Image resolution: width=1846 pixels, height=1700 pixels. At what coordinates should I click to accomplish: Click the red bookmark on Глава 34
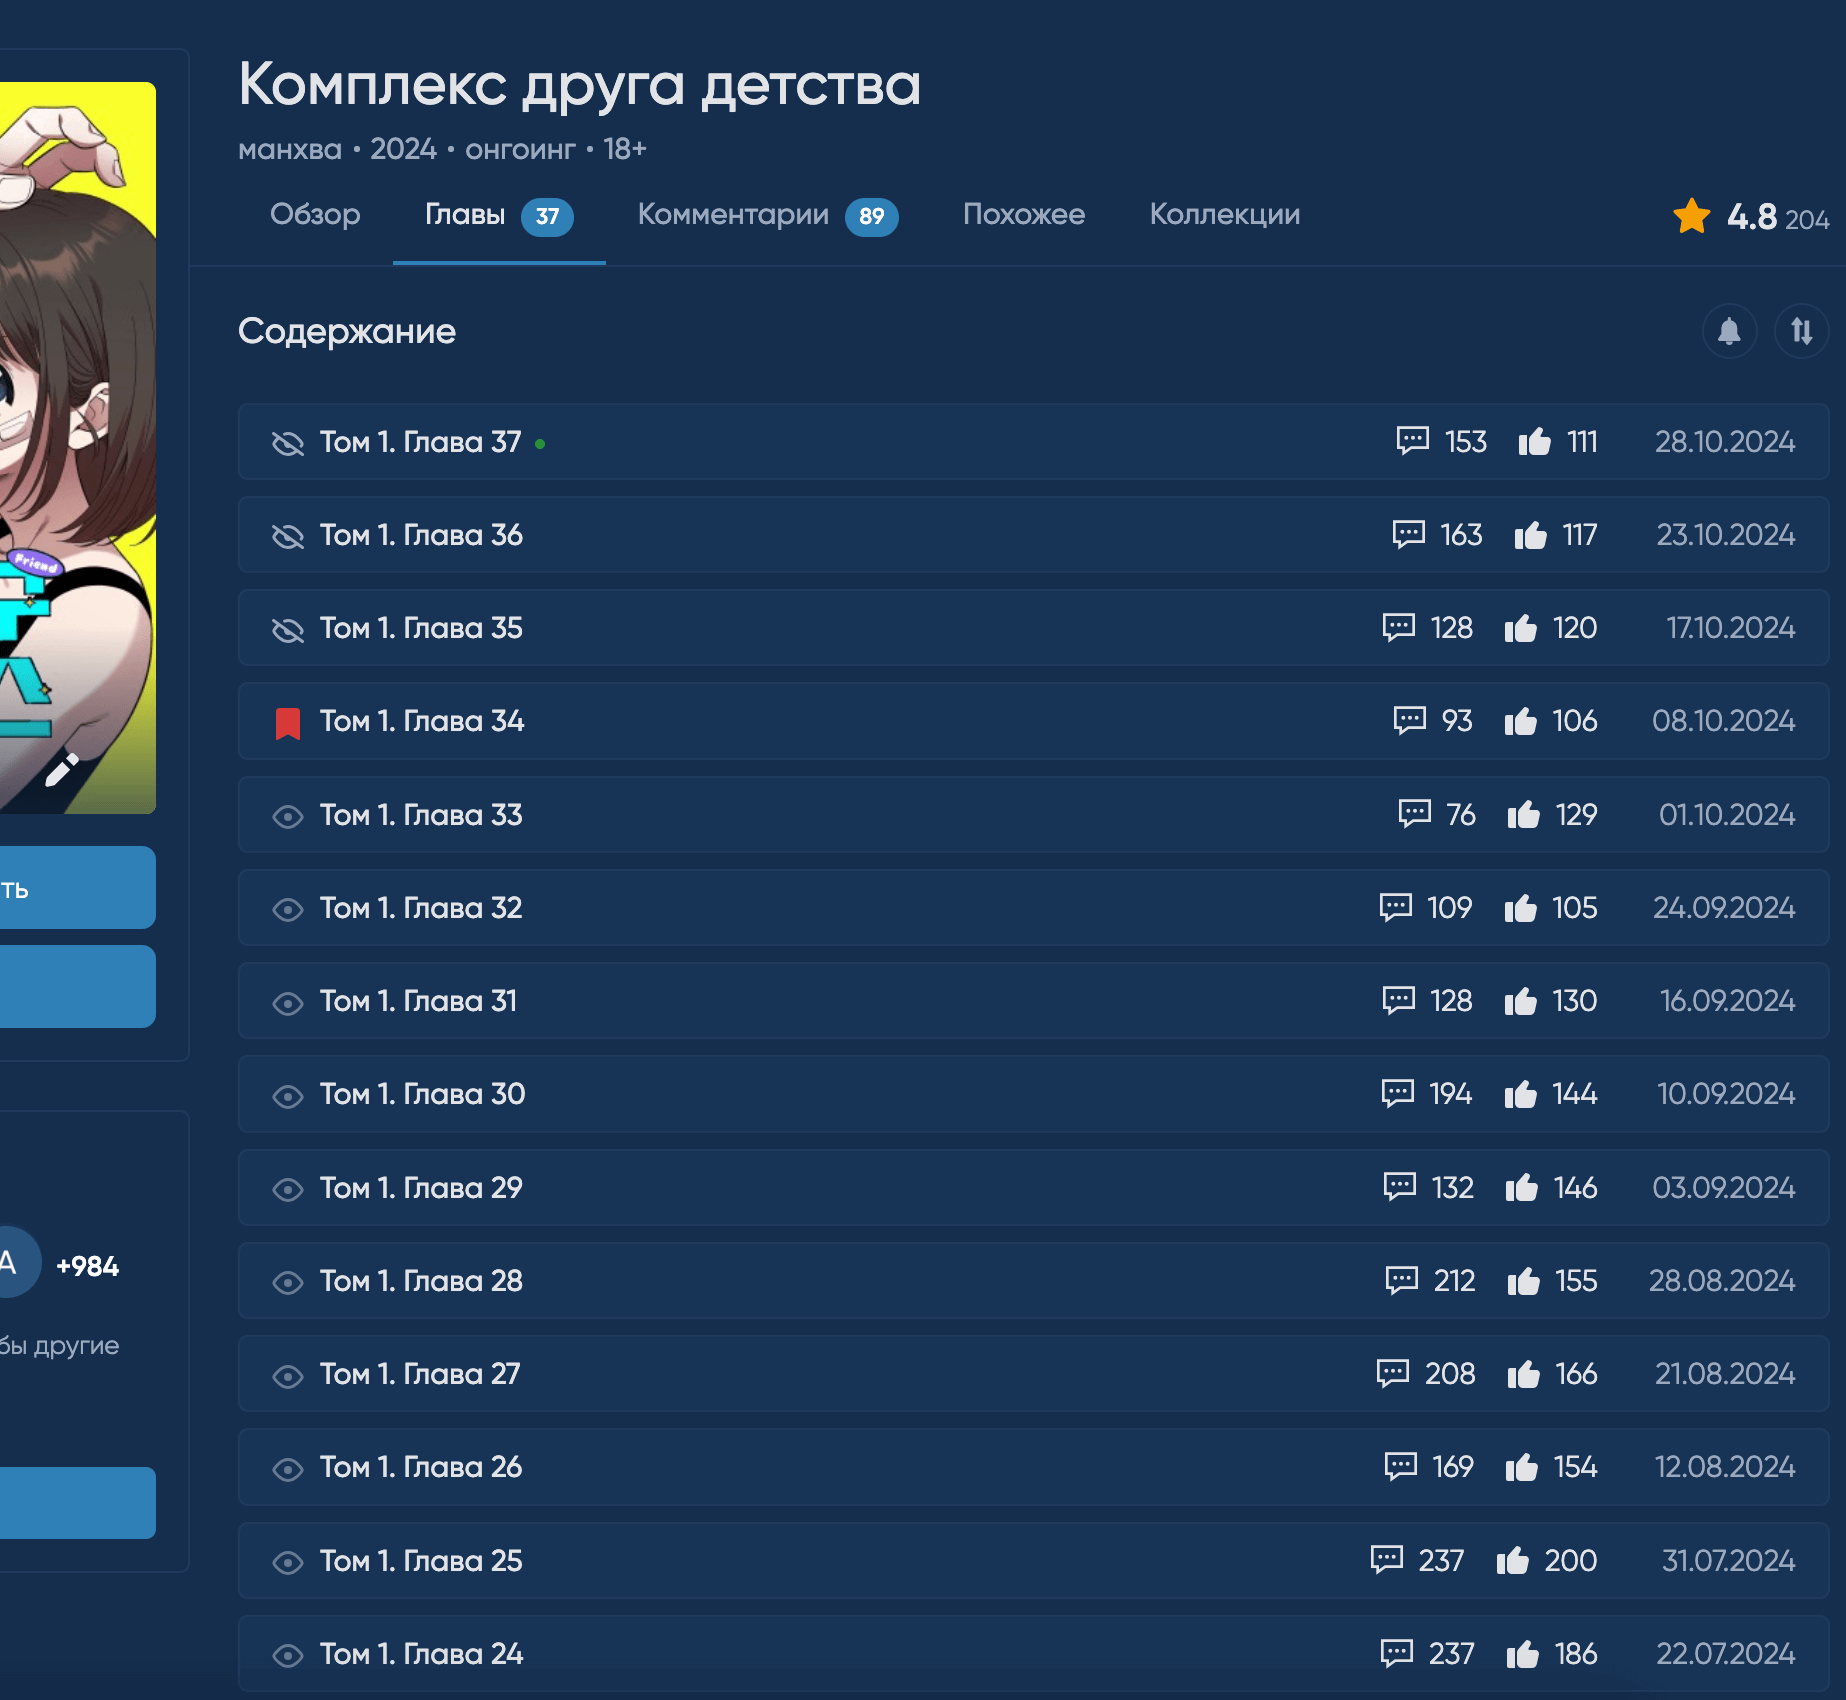tap(288, 722)
